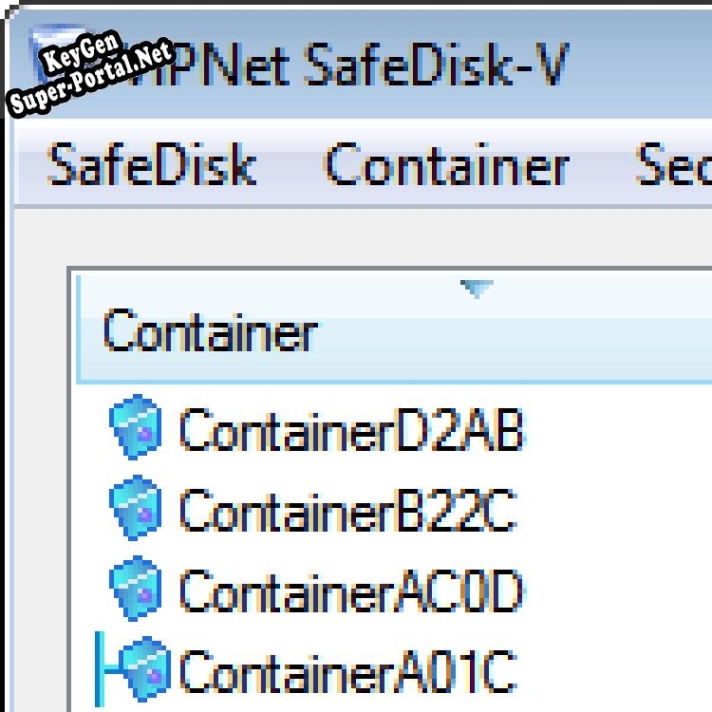Click blank menu bar space between Container and Sec
Screen dimensions: 712x712
[x=602, y=166]
